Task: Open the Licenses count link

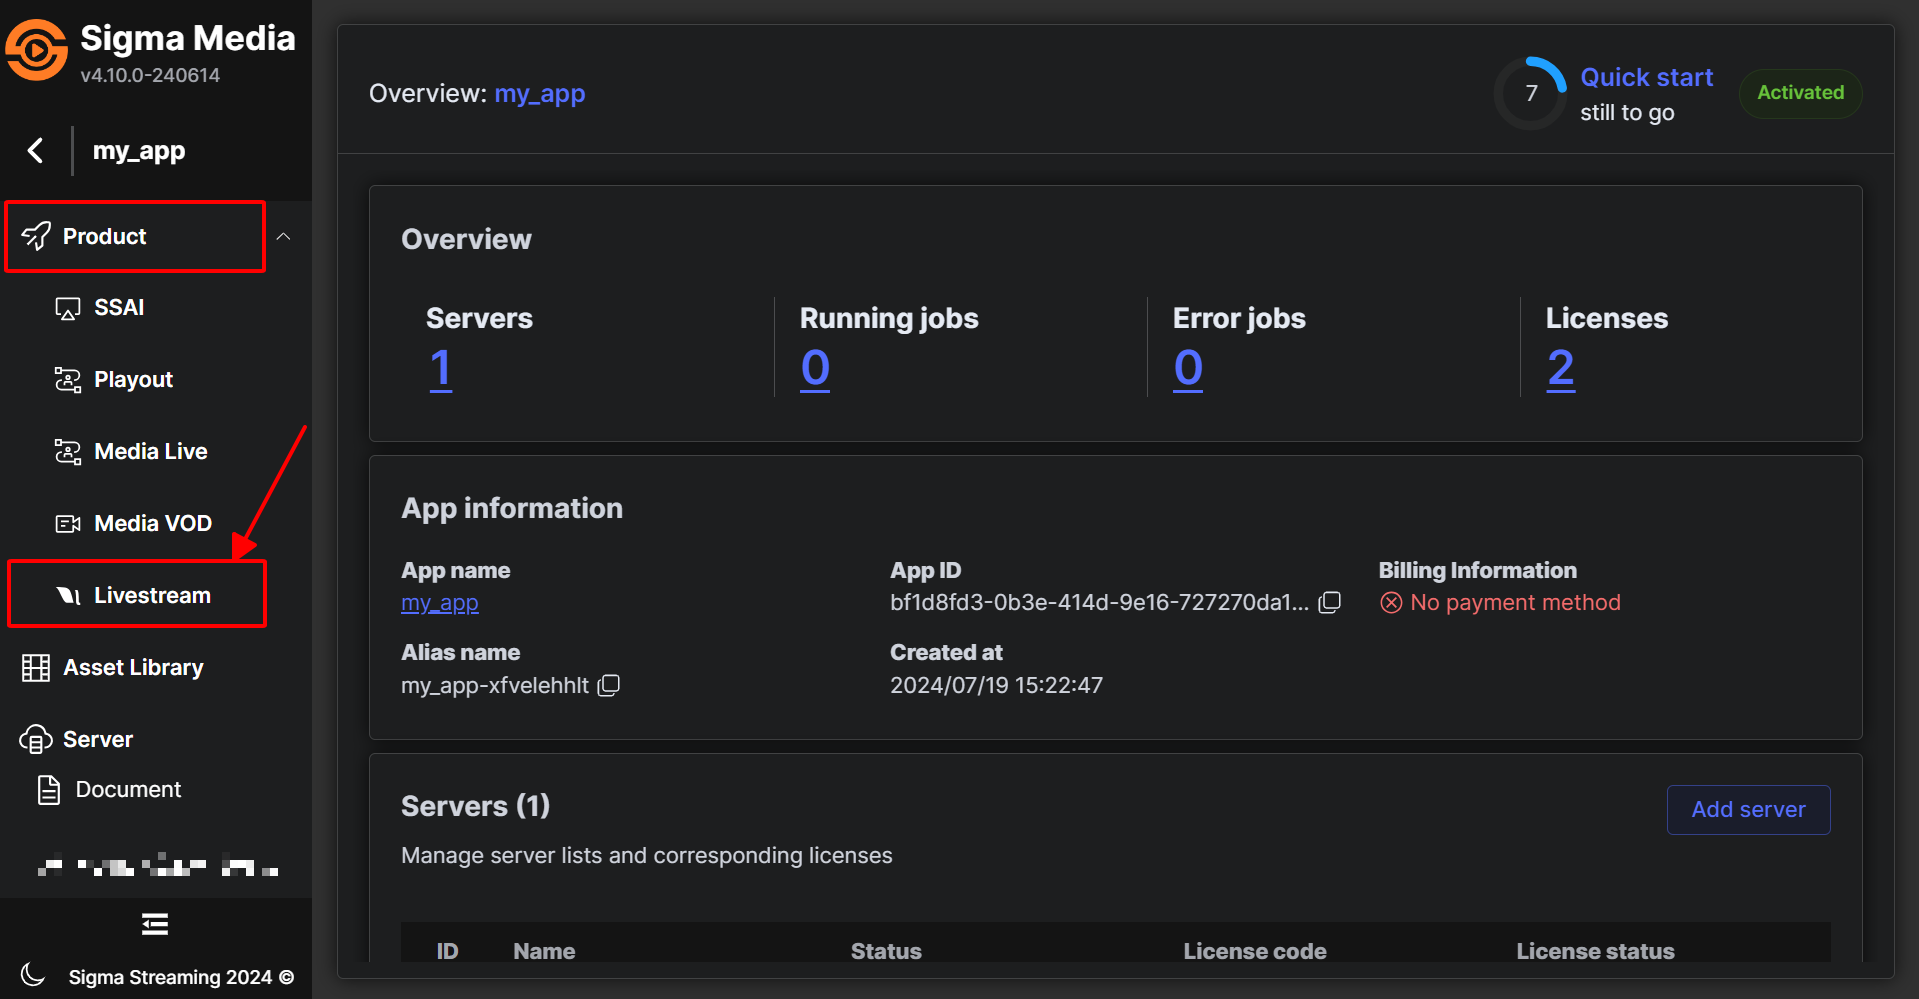Action: [1560, 369]
